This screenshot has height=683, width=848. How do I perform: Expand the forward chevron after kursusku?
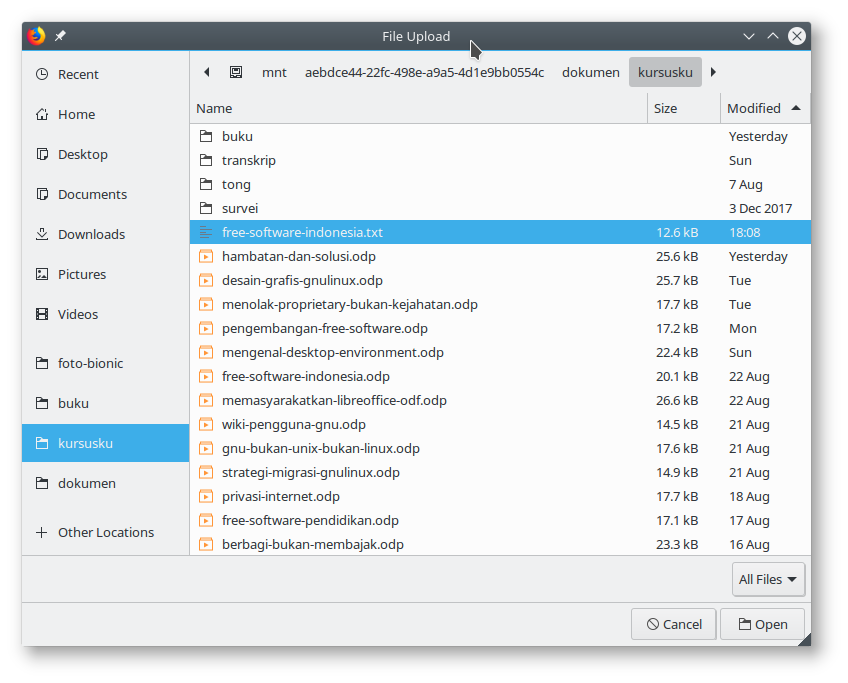[x=712, y=72]
